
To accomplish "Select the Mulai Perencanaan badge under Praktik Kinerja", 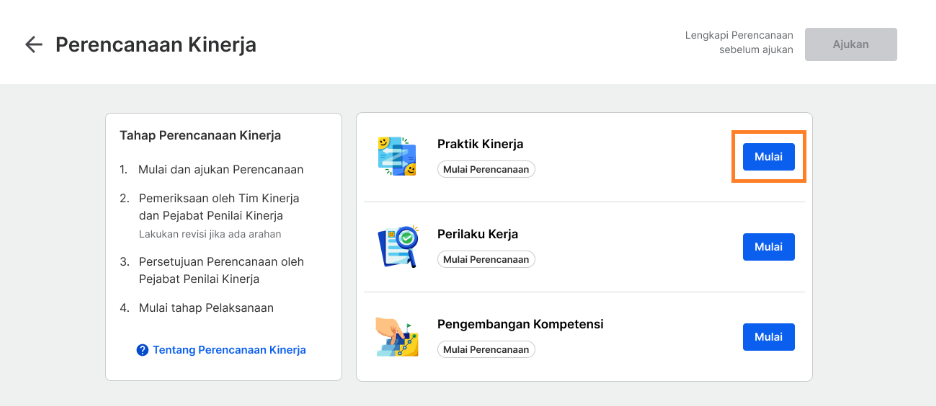I will (487, 169).
